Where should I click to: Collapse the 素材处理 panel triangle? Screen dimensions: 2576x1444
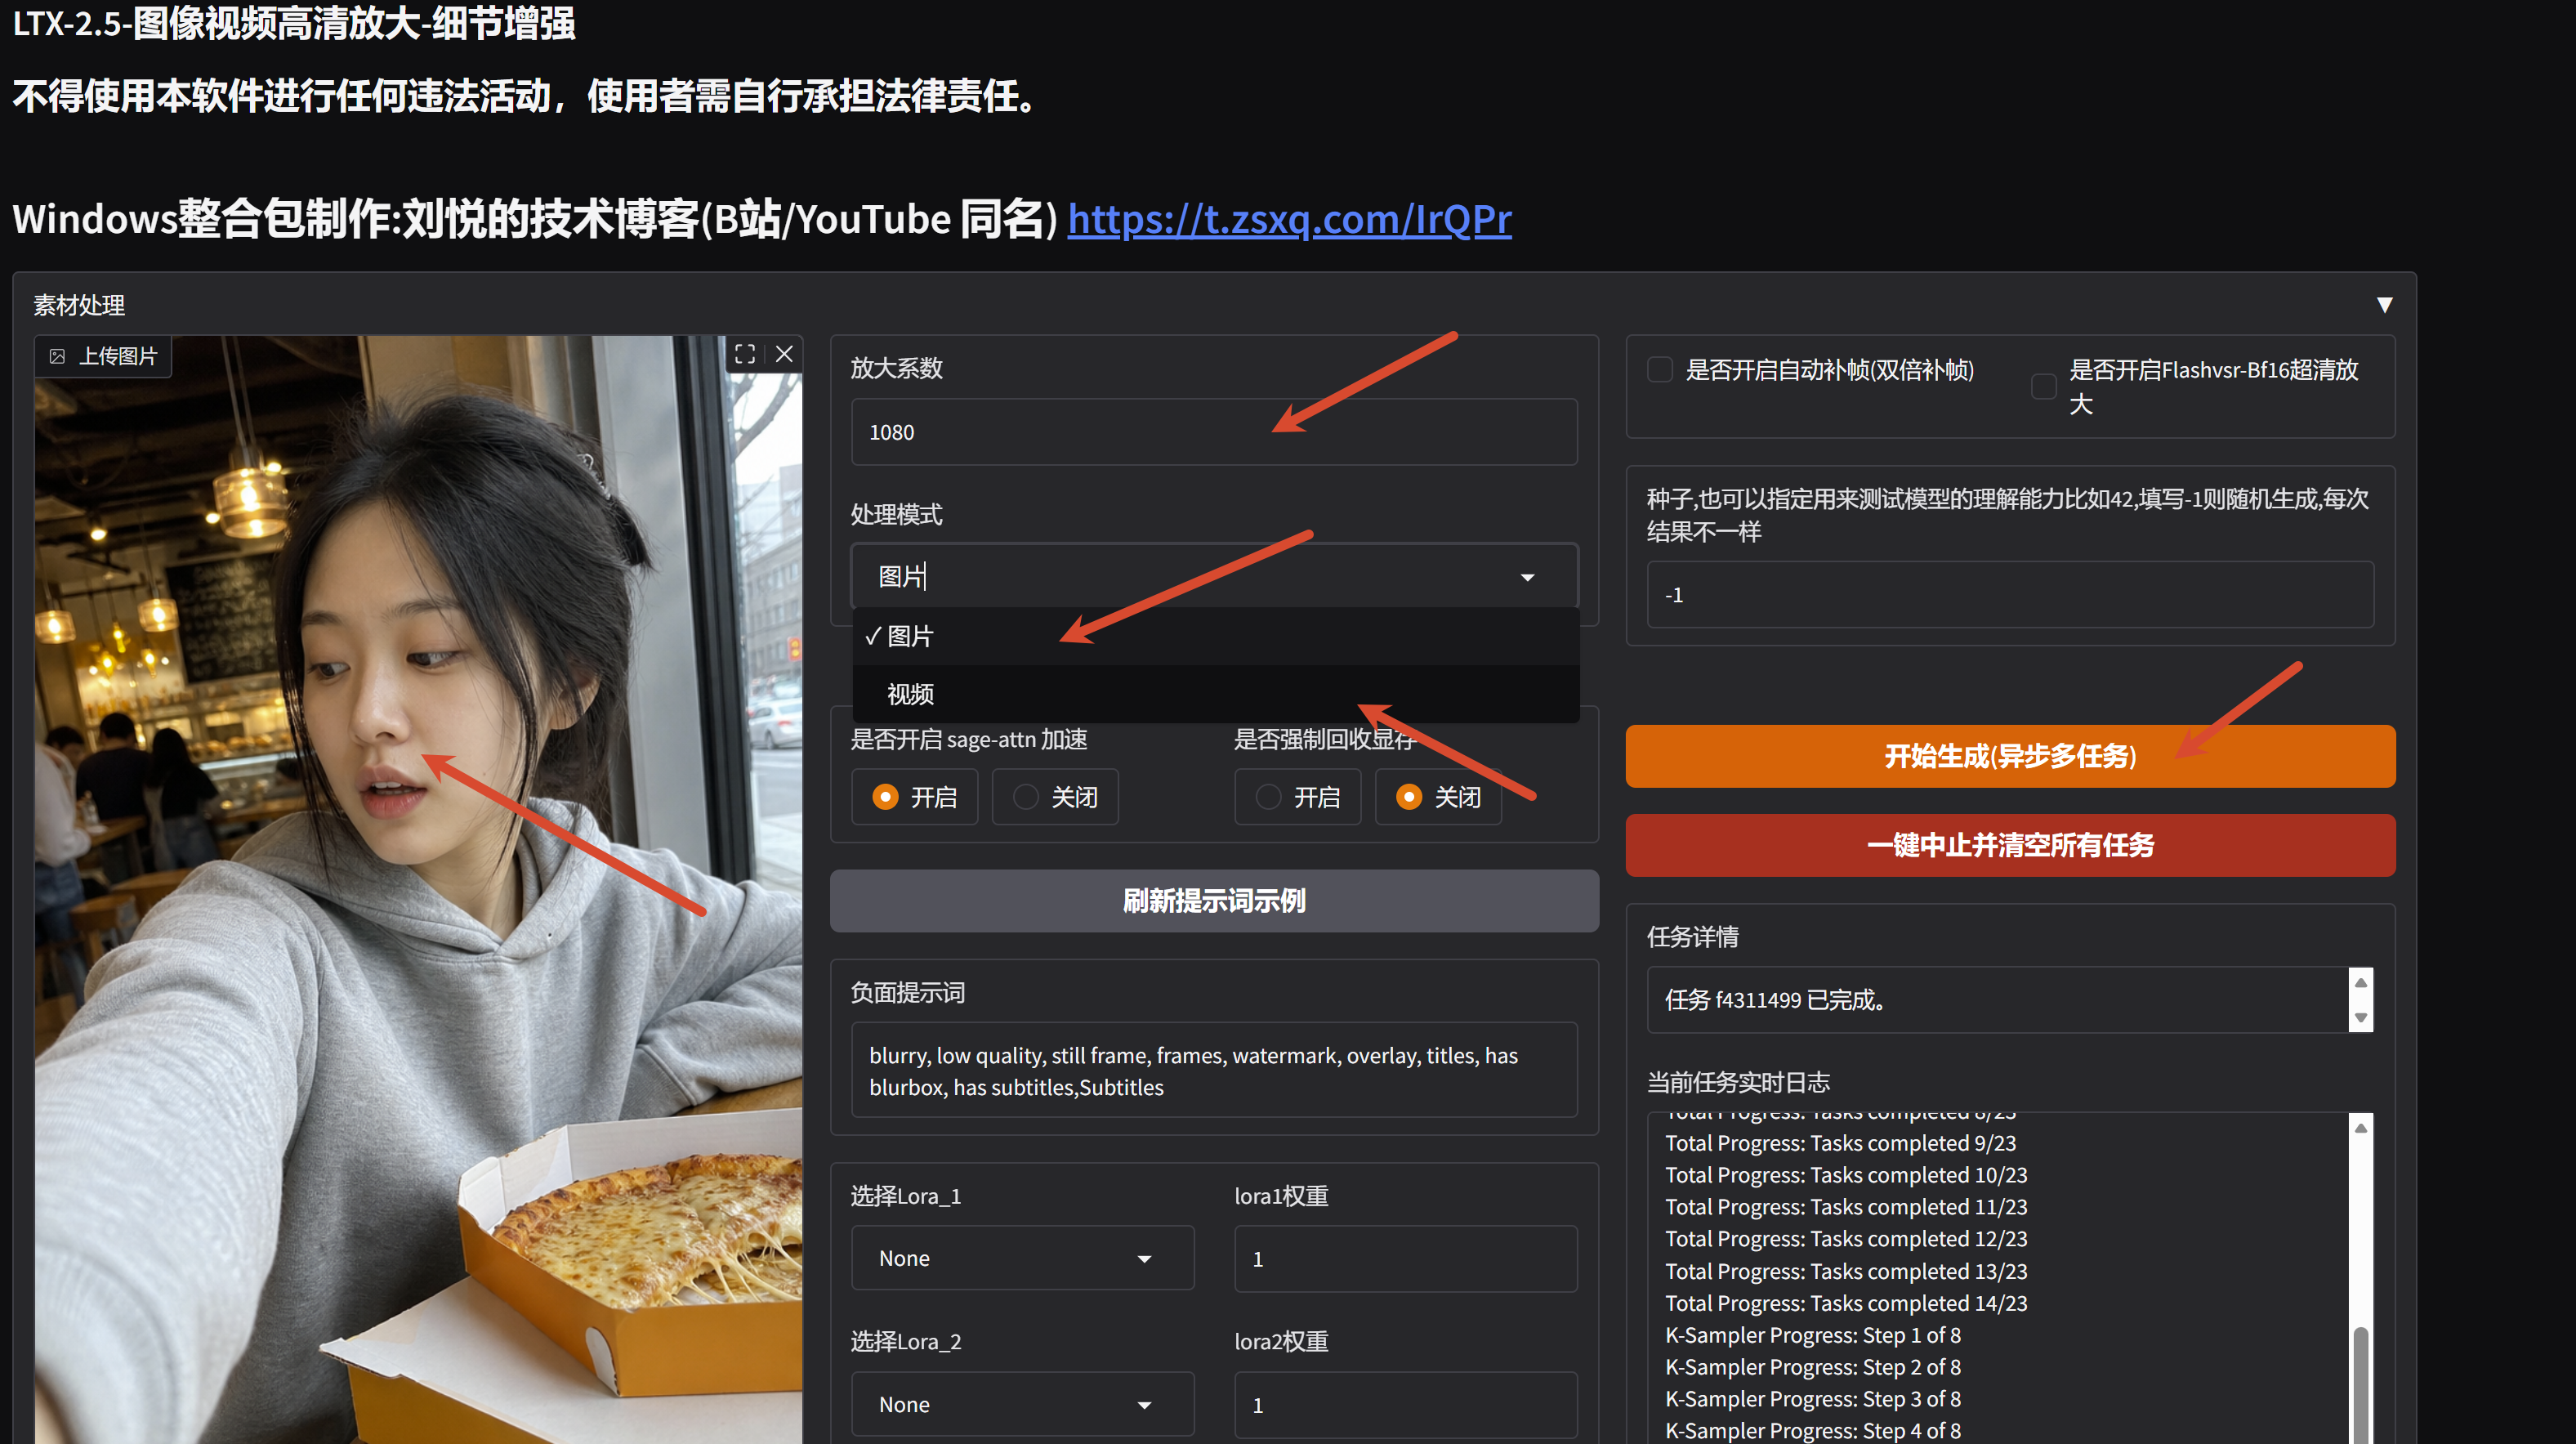pyautogui.click(x=2385, y=305)
